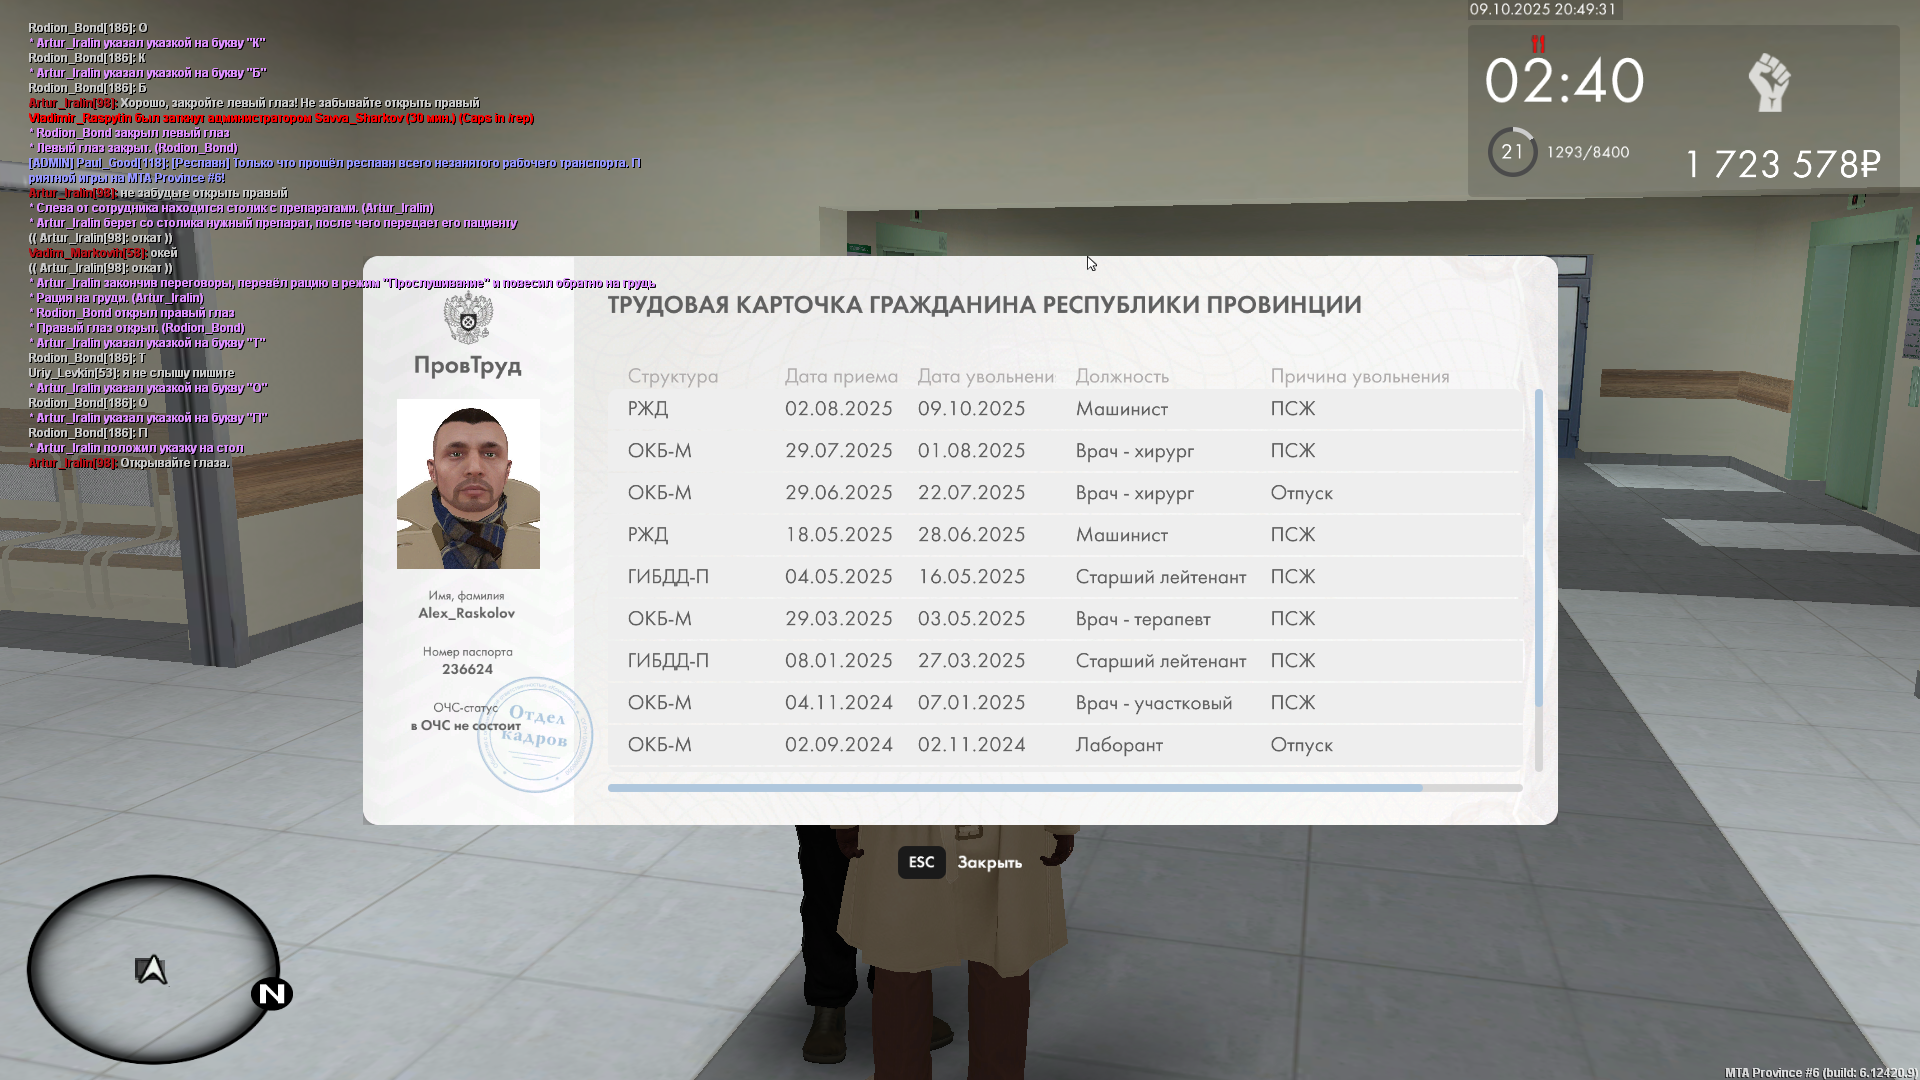The image size is (1920, 1080).
Task: Click the Дата приема column header
Action: coord(841,377)
